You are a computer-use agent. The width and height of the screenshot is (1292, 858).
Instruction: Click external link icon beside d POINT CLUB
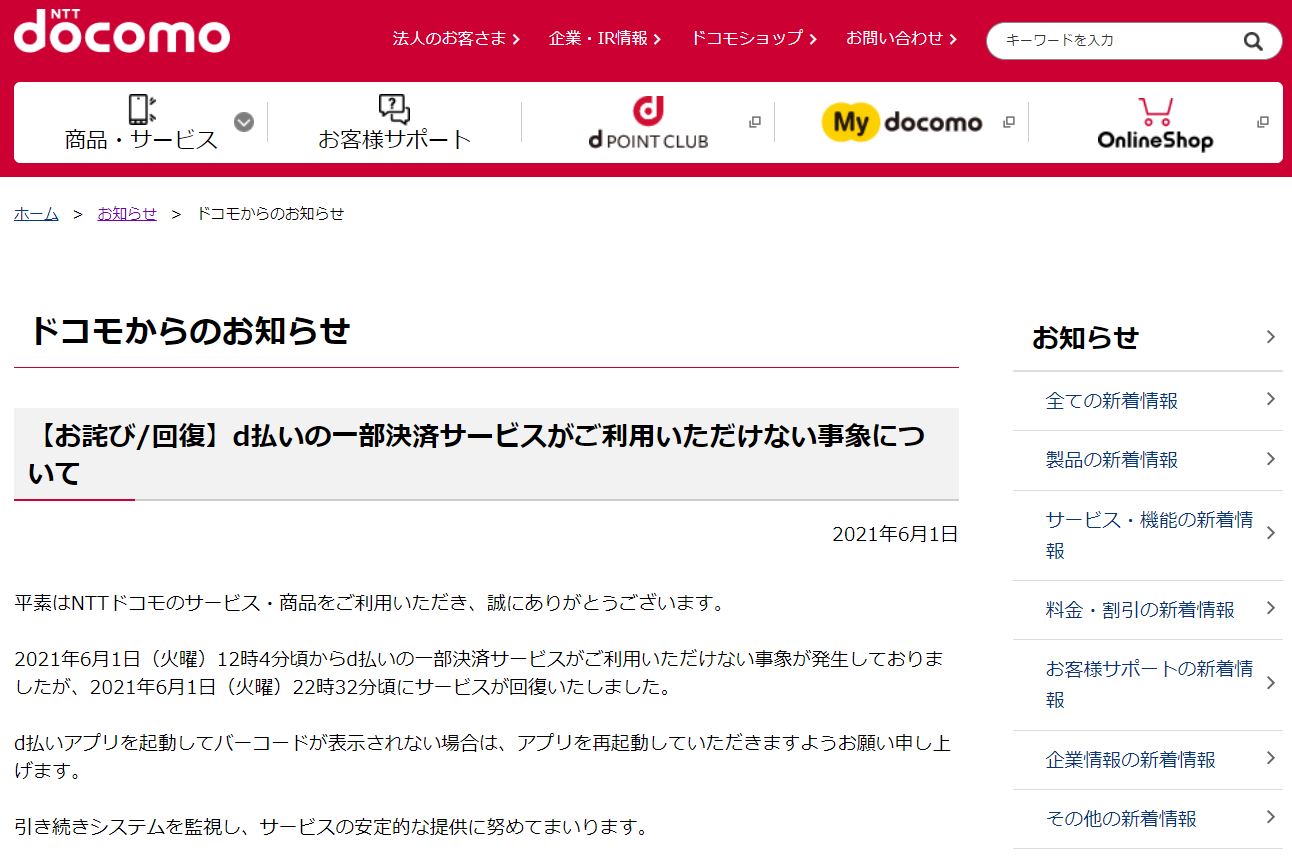(x=755, y=122)
